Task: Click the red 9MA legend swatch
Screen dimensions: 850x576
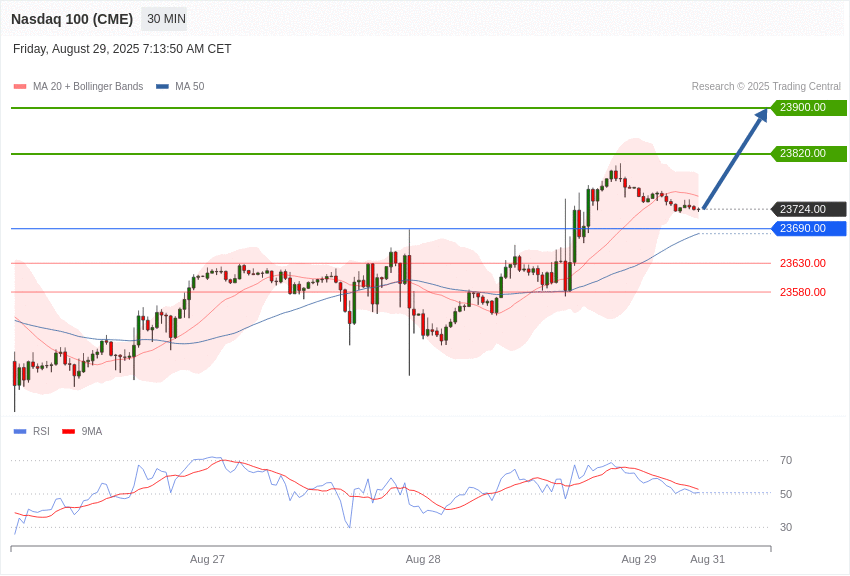Action: pos(69,431)
